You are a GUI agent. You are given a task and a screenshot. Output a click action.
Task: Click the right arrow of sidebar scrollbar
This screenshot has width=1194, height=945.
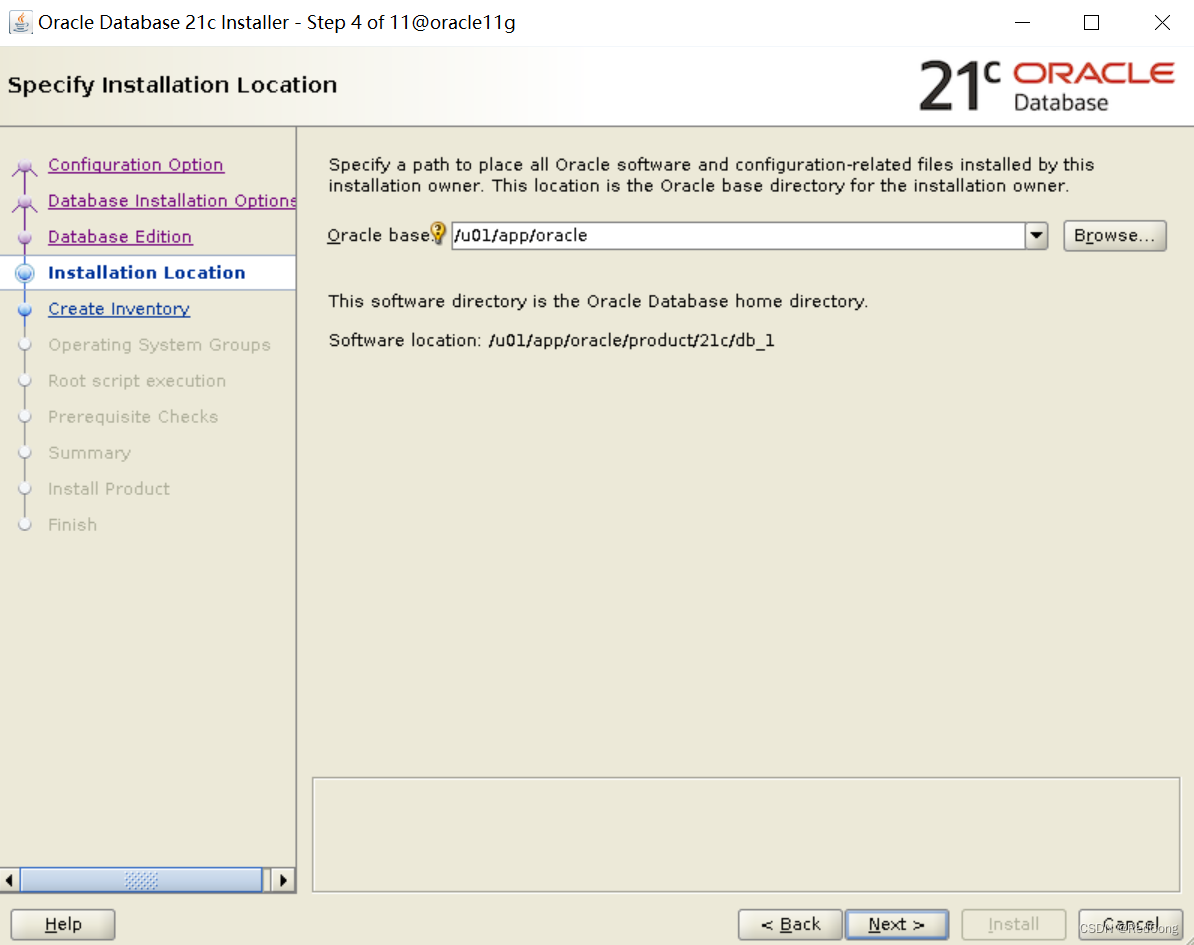(283, 880)
